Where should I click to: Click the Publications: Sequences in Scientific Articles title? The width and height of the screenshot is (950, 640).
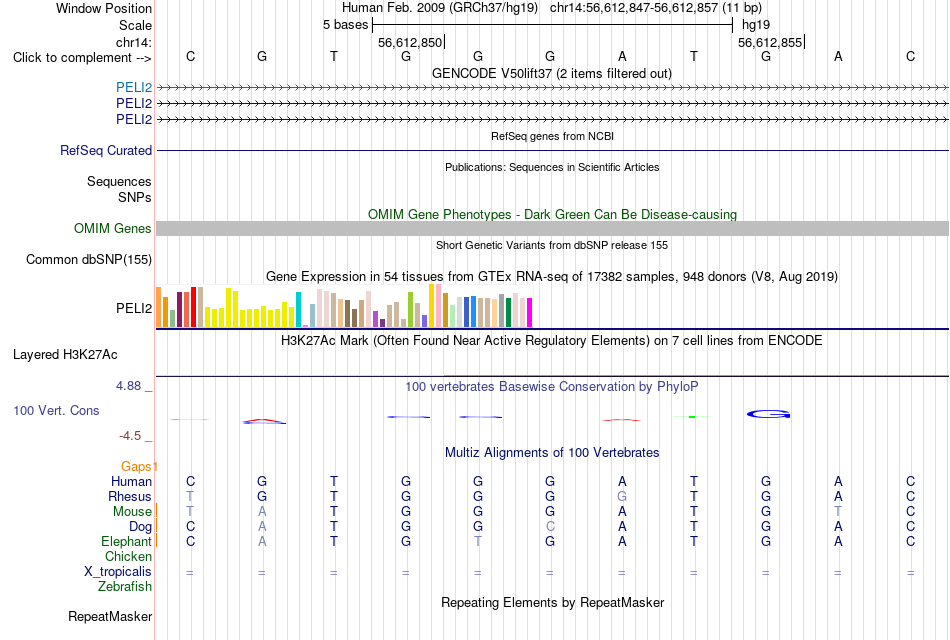(552, 167)
